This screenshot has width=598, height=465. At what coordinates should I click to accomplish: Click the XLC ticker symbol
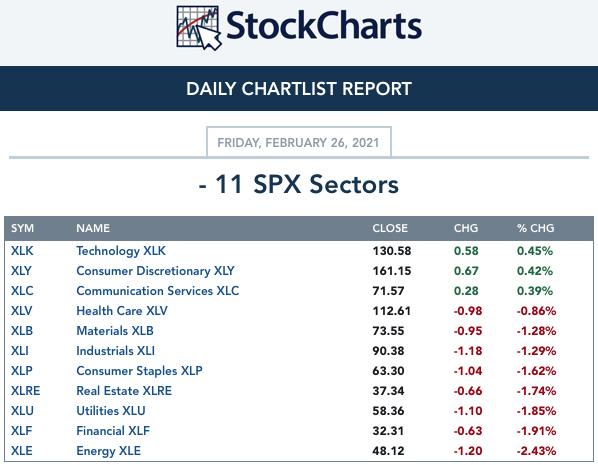[x=22, y=291]
